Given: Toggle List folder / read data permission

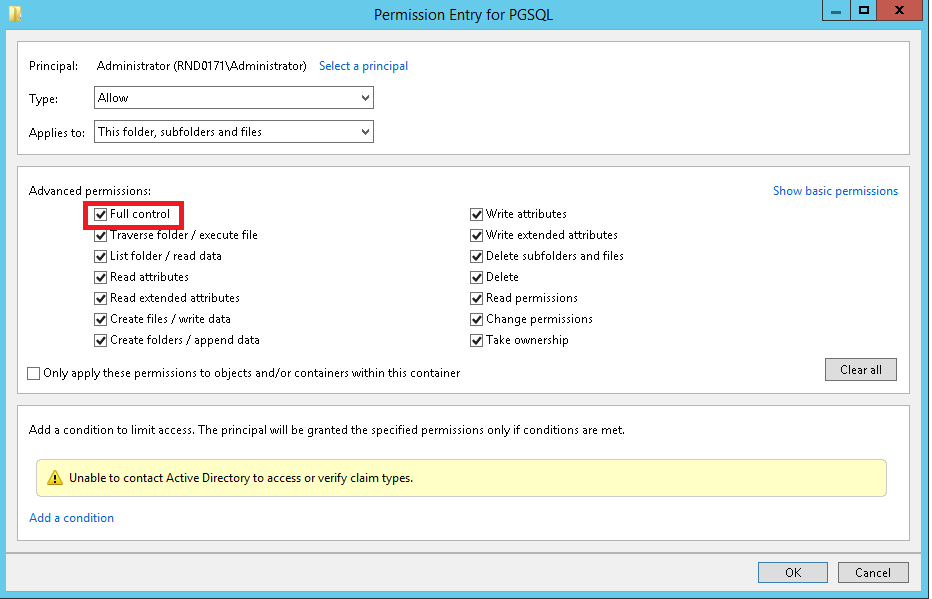Looking at the screenshot, I should click(x=101, y=256).
